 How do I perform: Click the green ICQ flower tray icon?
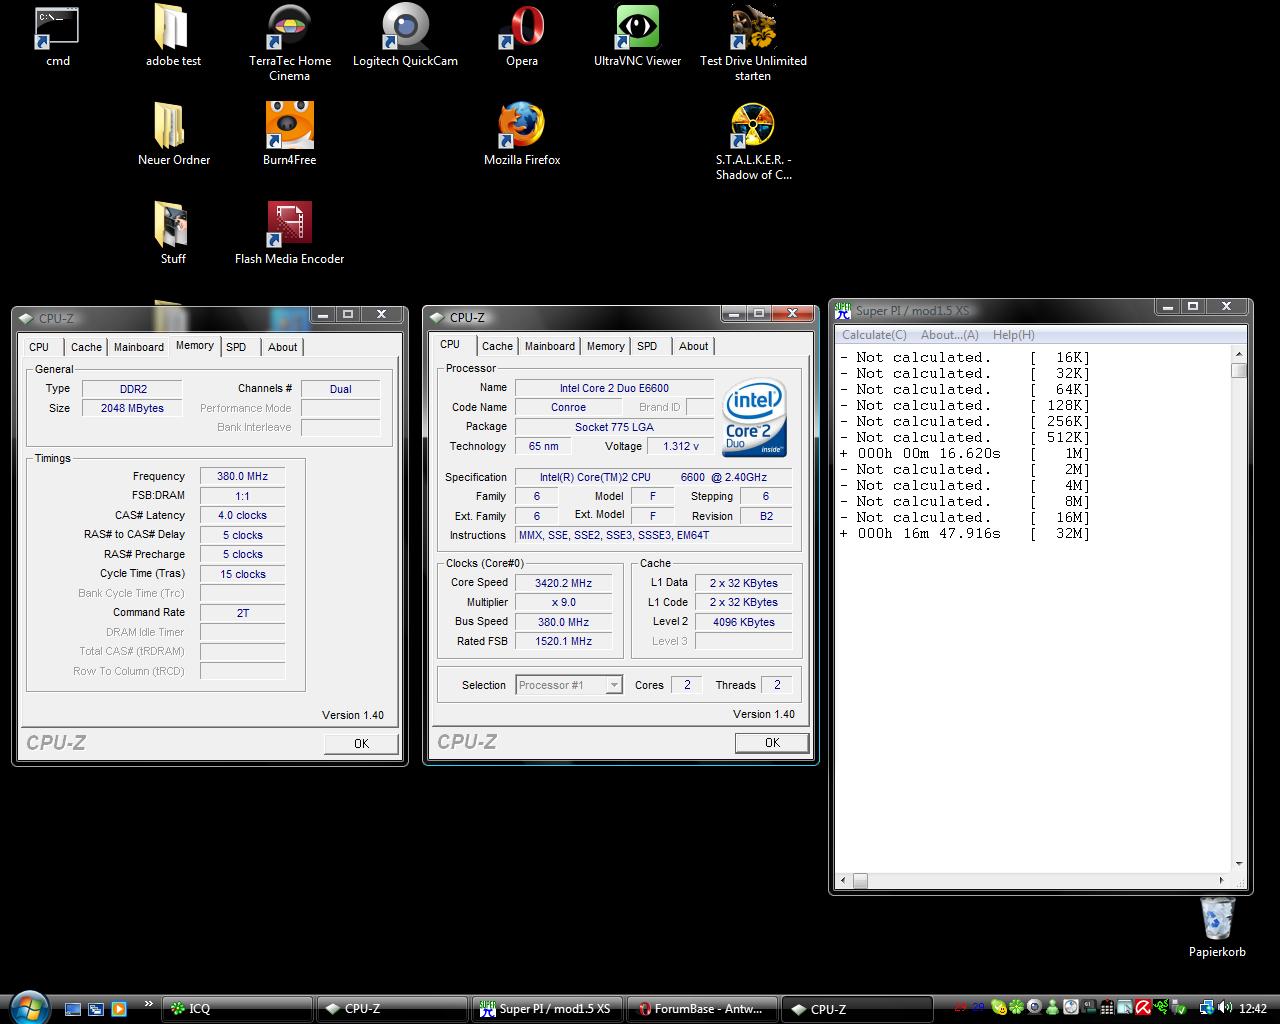(1016, 1008)
